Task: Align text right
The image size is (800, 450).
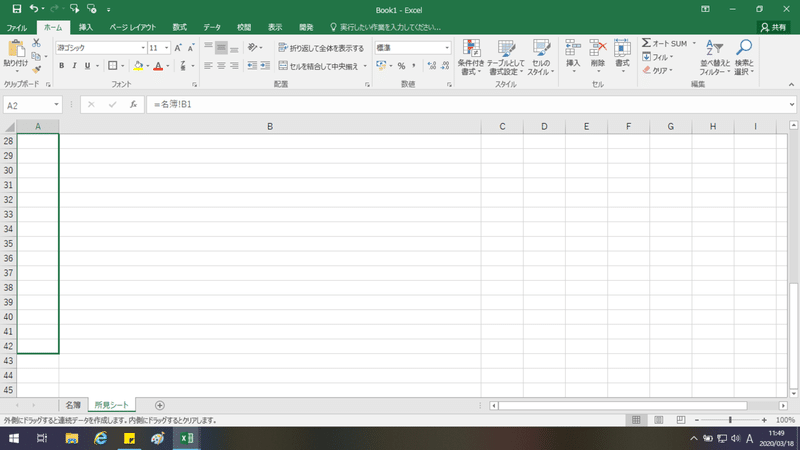Action: tap(234, 66)
